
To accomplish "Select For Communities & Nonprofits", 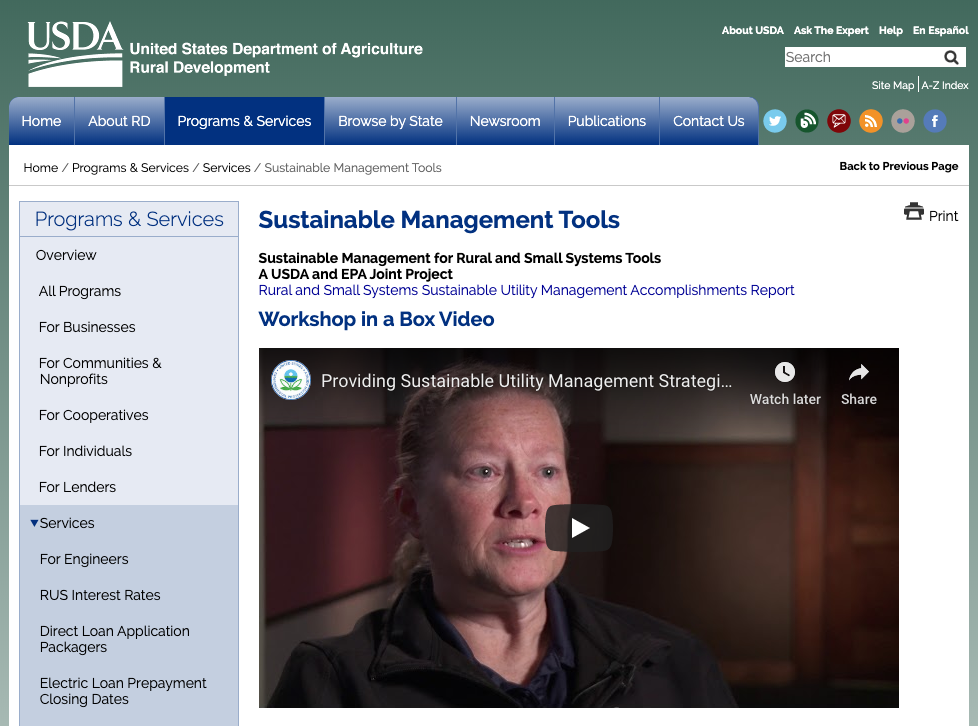I will (100, 371).
